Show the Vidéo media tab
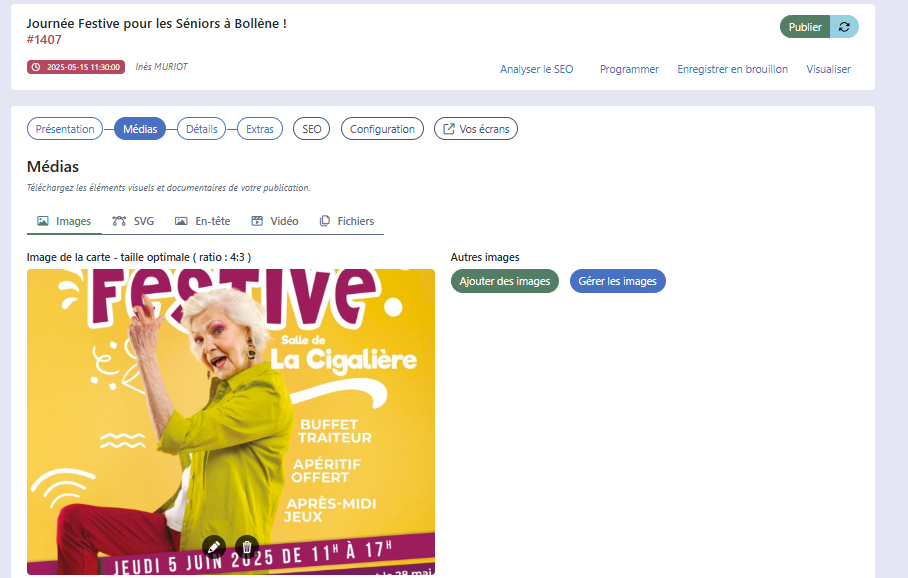 [274, 221]
